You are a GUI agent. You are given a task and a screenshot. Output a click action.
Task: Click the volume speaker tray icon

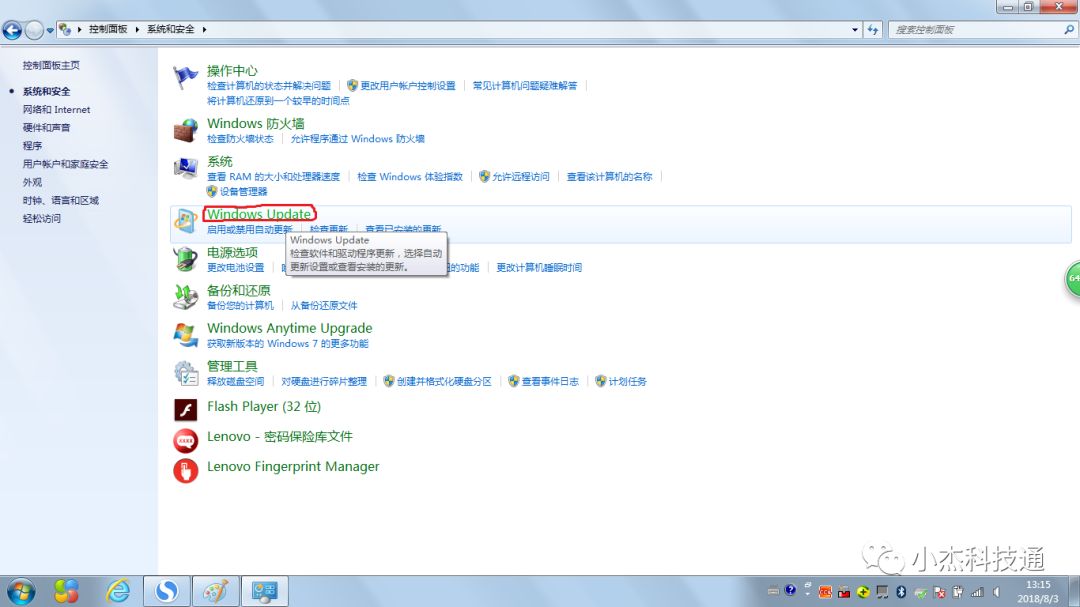coord(996,592)
